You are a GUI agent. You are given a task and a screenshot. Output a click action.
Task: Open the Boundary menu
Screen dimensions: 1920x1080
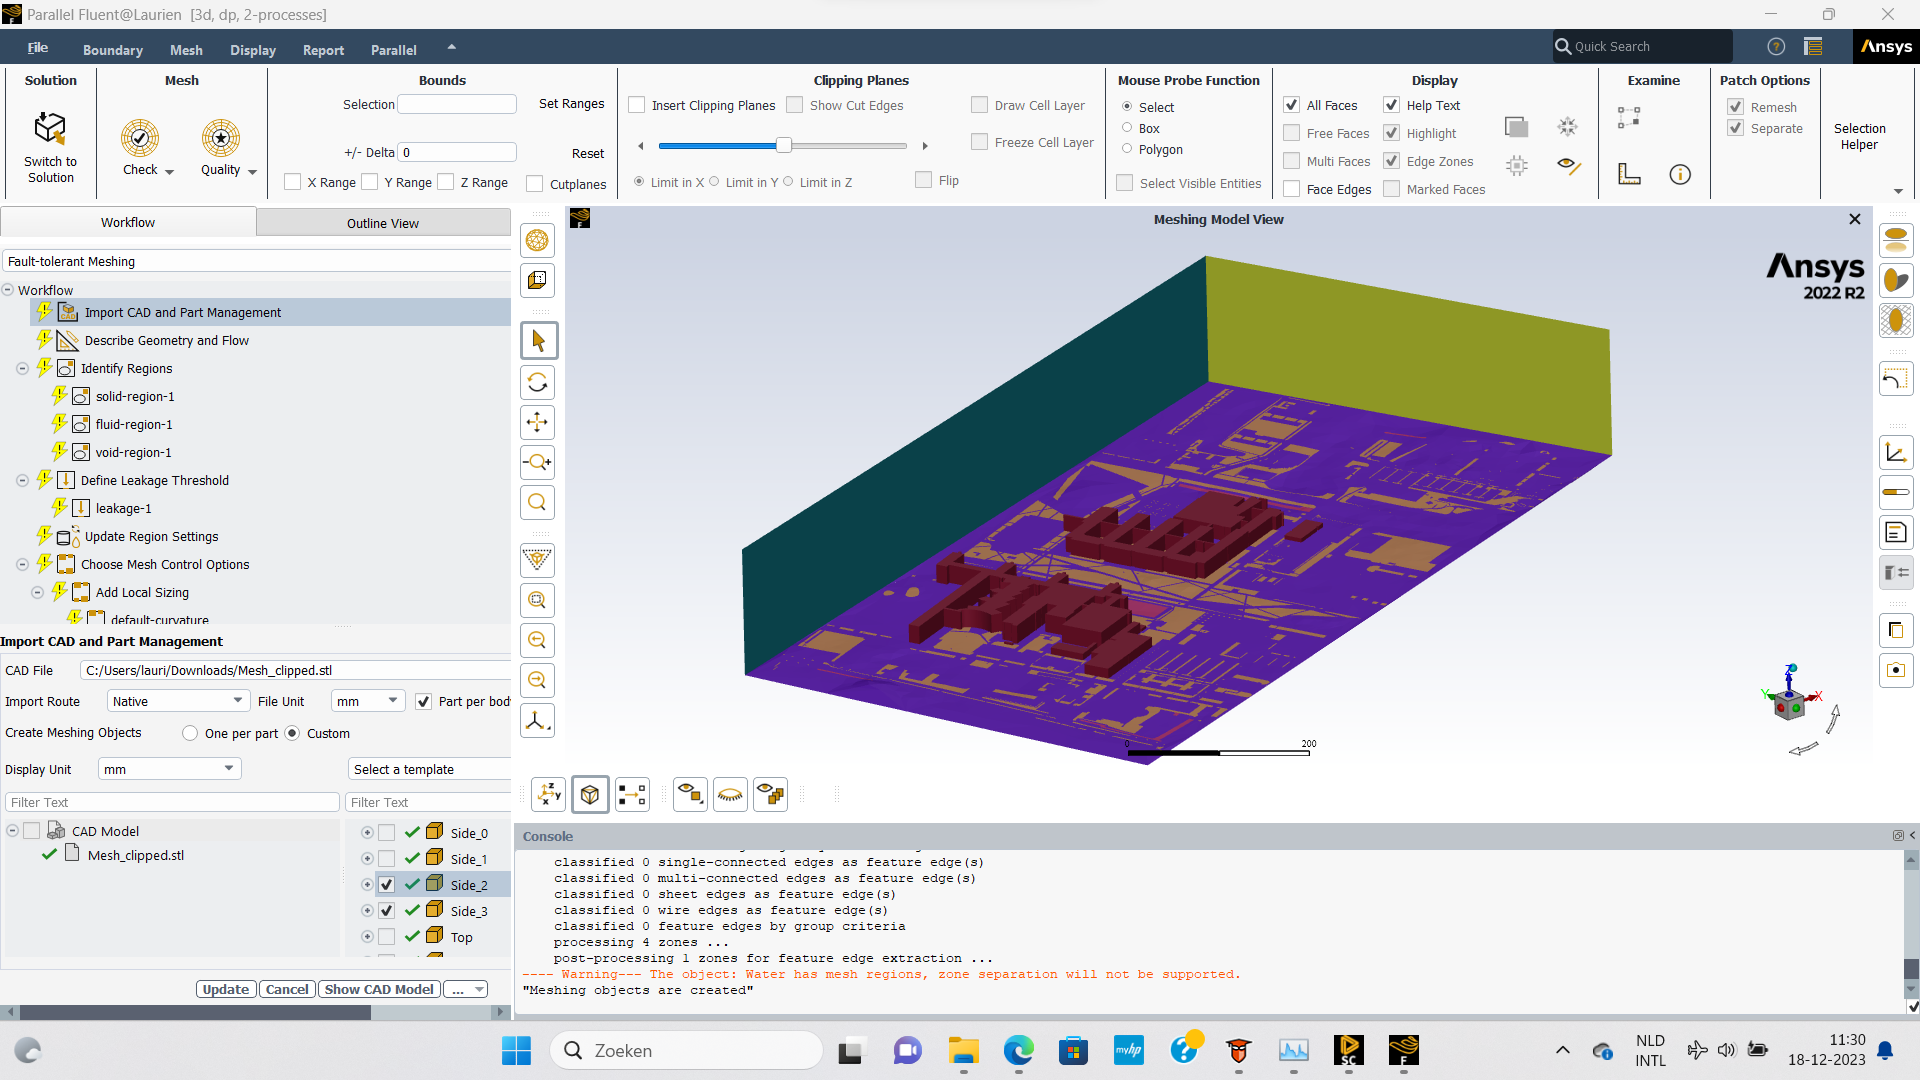click(112, 50)
